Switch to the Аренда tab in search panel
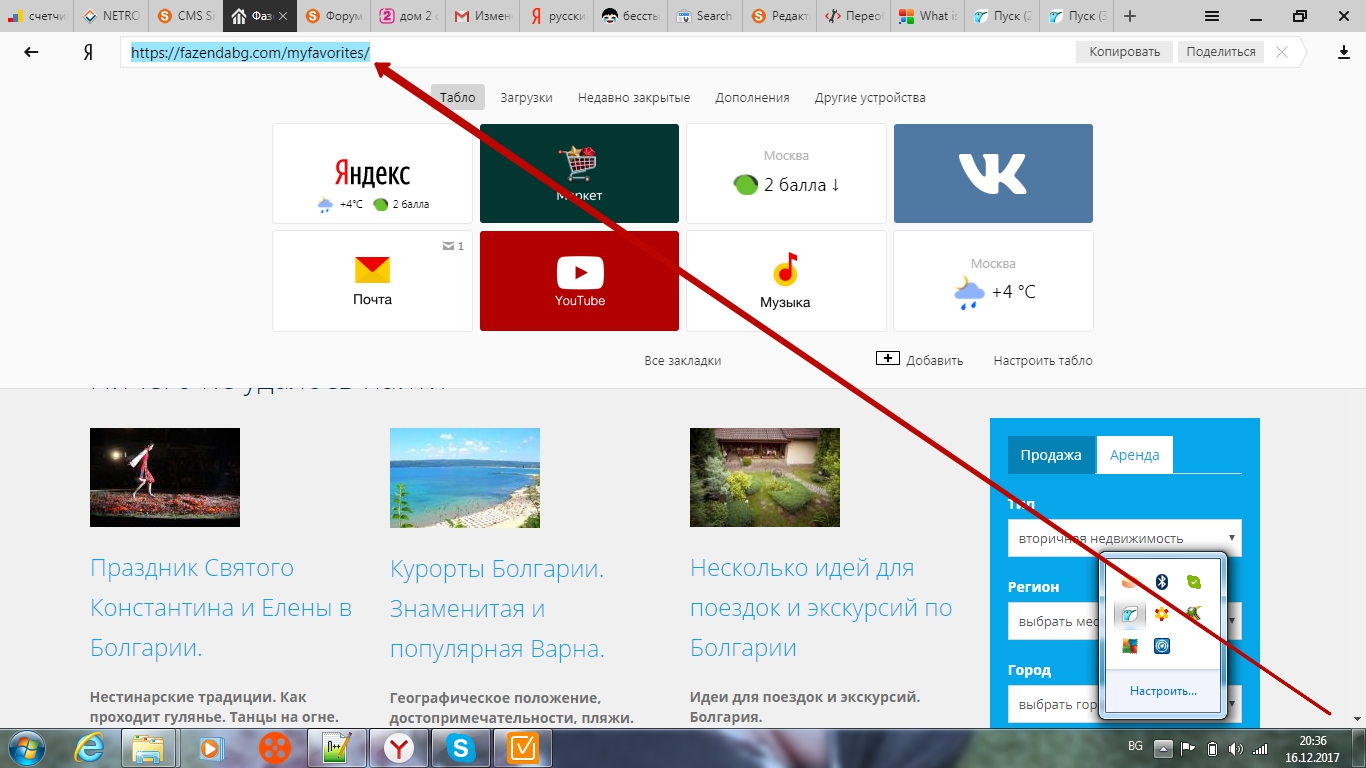Viewport: 1366px width, 768px height. (1134, 455)
